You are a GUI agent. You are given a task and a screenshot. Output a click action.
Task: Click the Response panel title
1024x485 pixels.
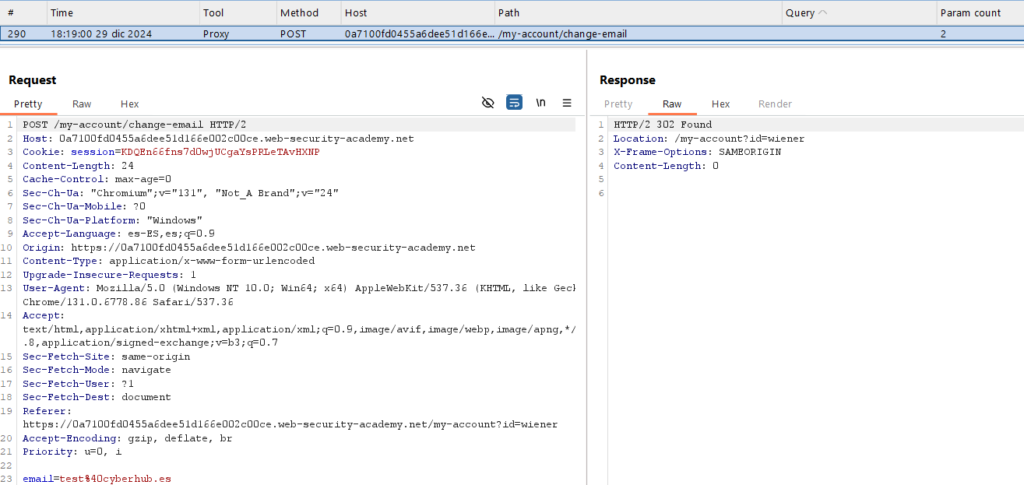(x=628, y=80)
